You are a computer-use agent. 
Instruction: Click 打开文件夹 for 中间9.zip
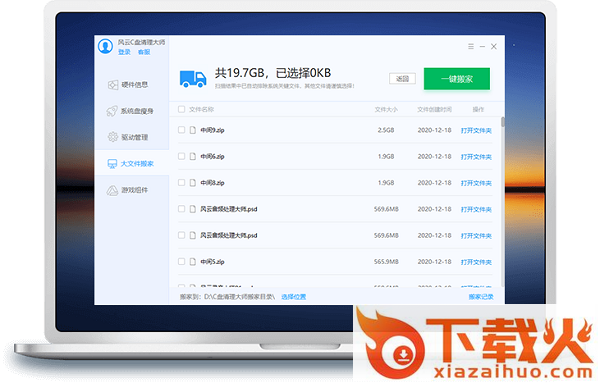[476, 130]
